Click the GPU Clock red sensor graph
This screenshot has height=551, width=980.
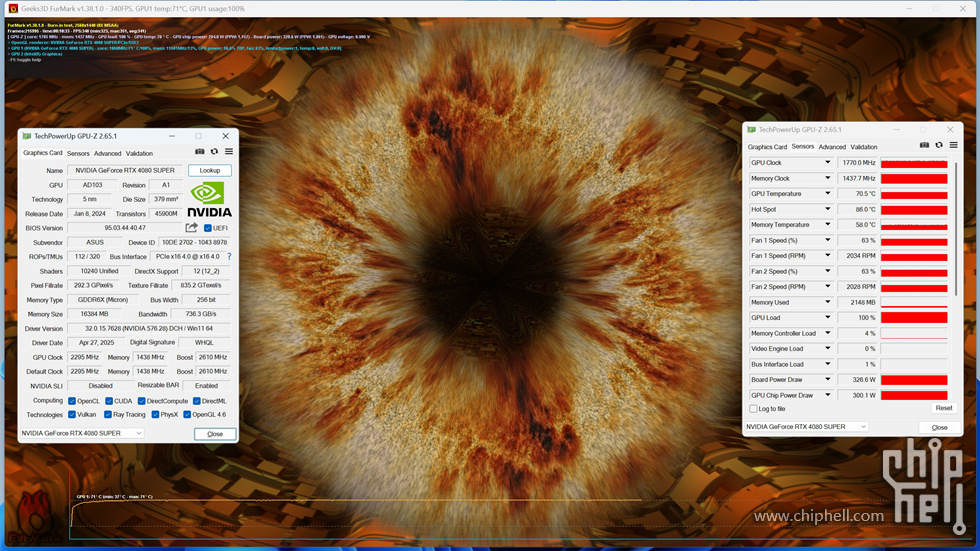[x=914, y=162]
